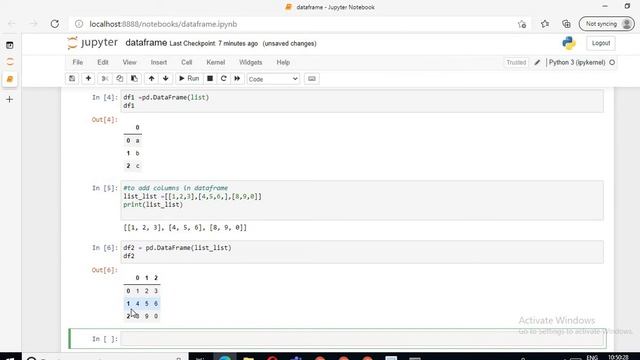Viewport: 640px width, 360px height.
Task: Click value 'c' in the df1 output table
Action: click(138, 166)
